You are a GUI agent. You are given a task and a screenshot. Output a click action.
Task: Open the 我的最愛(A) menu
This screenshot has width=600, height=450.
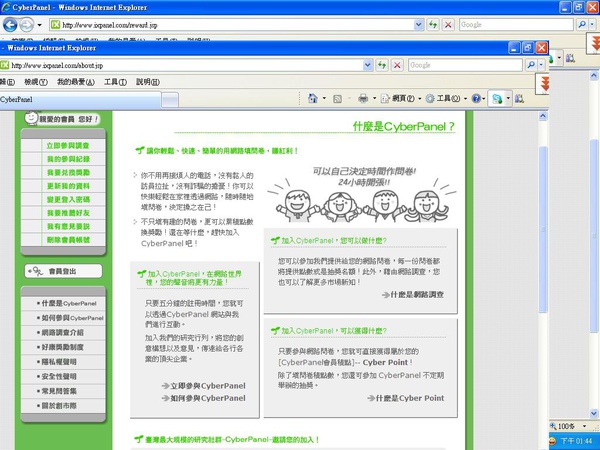pyautogui.click(x=76, y=82)
